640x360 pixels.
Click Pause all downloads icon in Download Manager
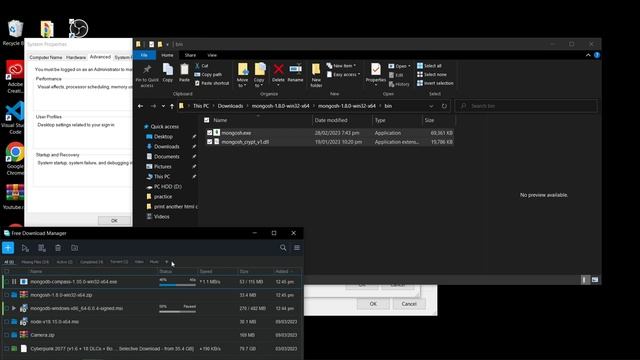[42, 248]
